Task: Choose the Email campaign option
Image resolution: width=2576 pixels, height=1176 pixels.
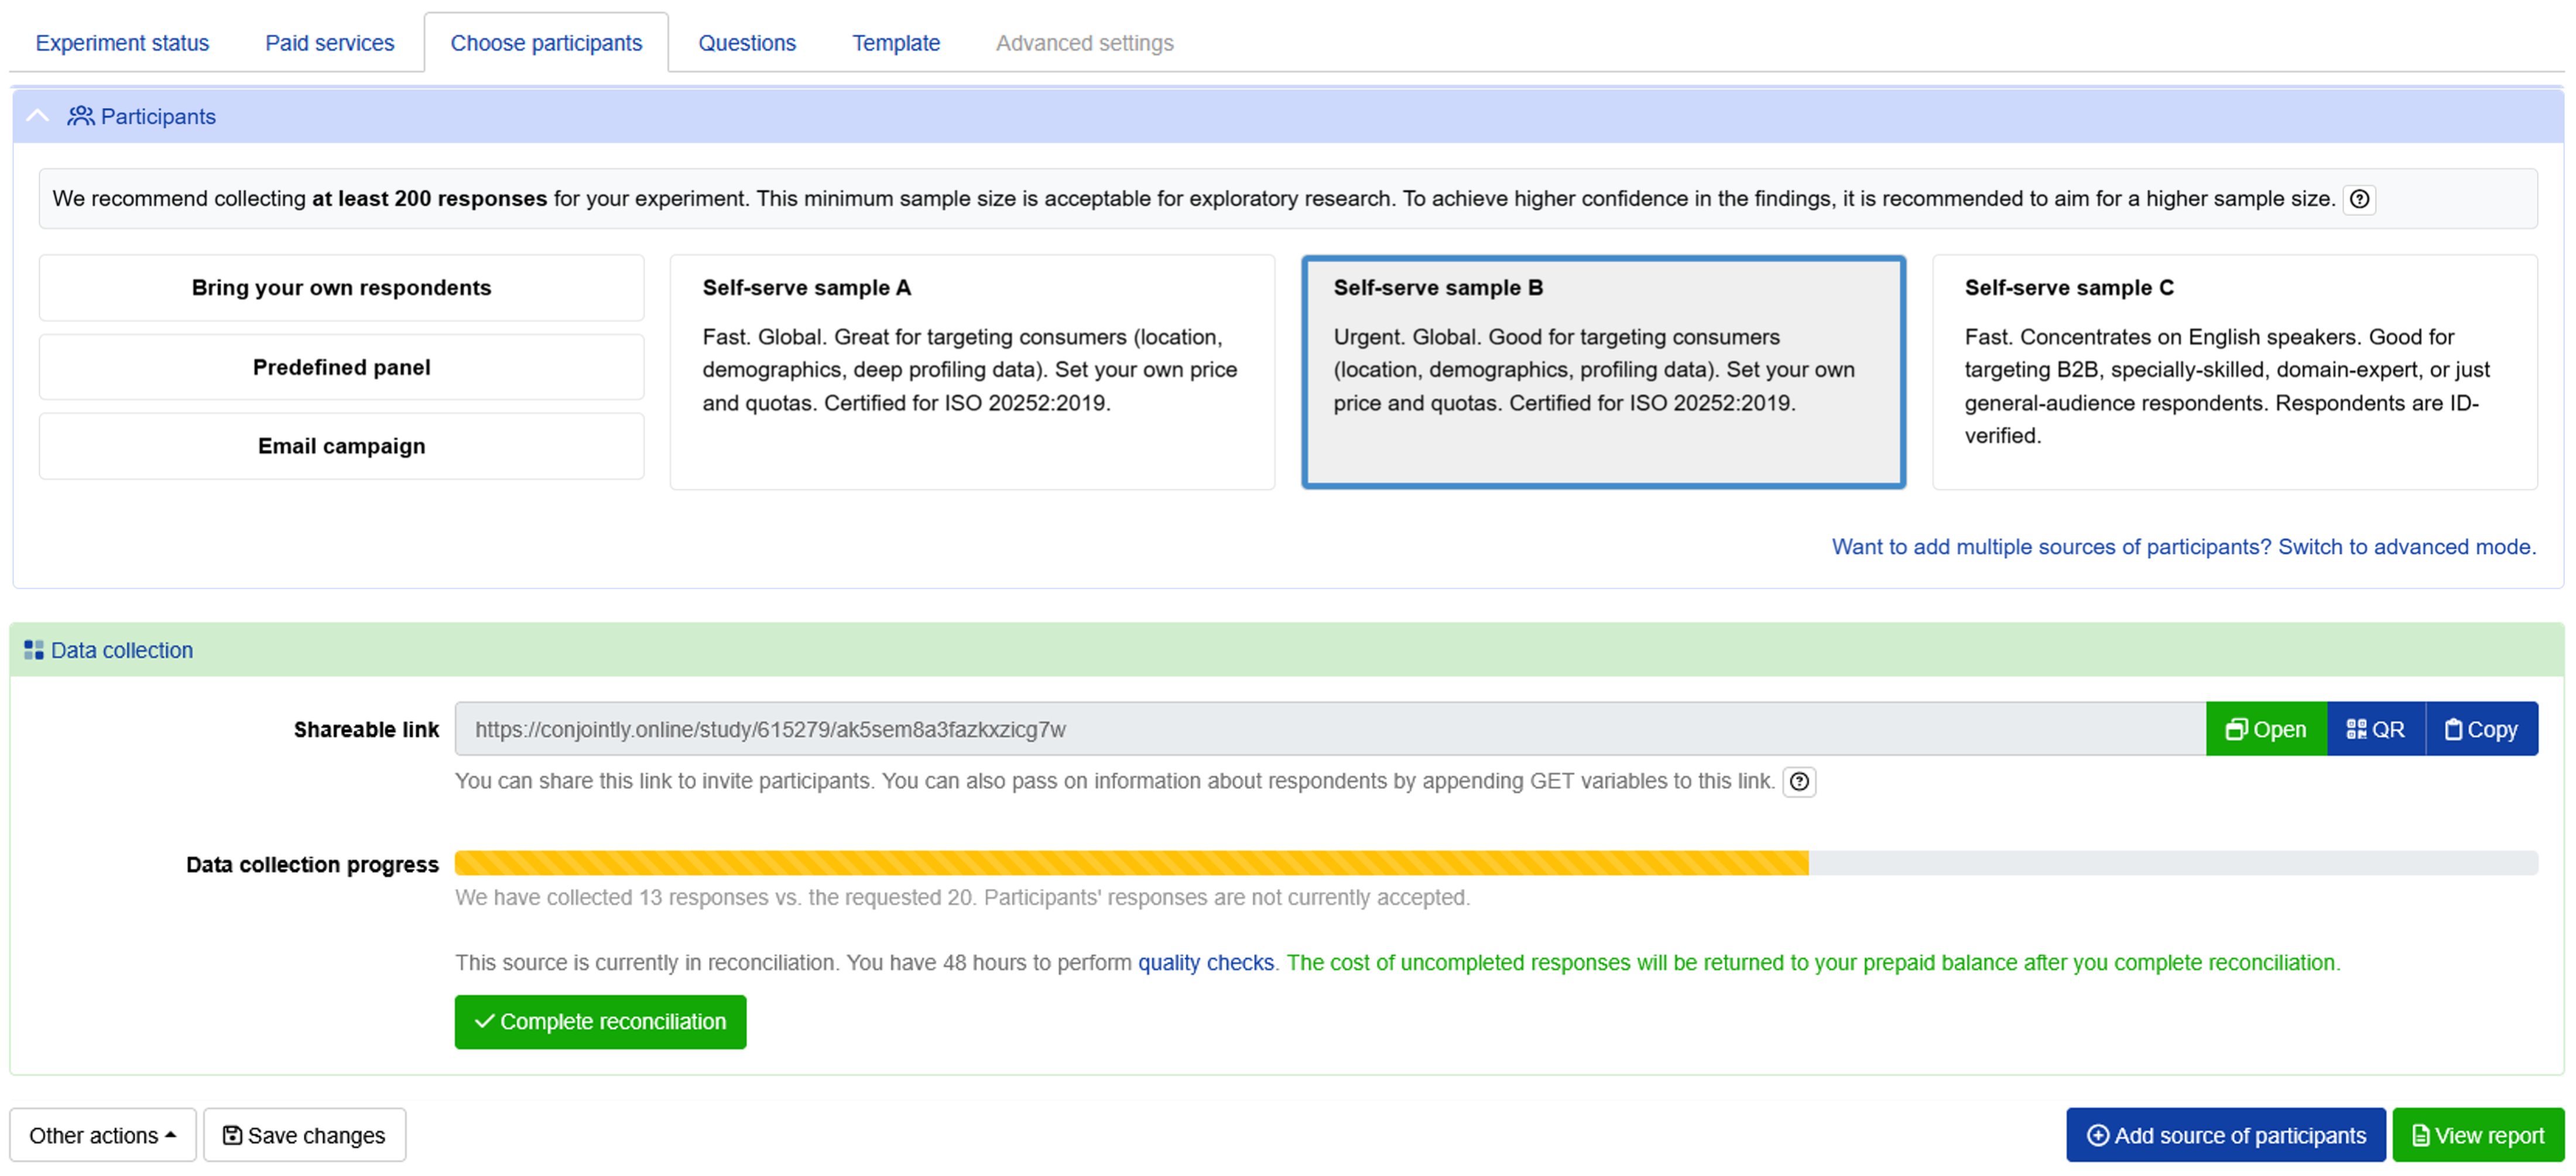Action: pos(341,446)
